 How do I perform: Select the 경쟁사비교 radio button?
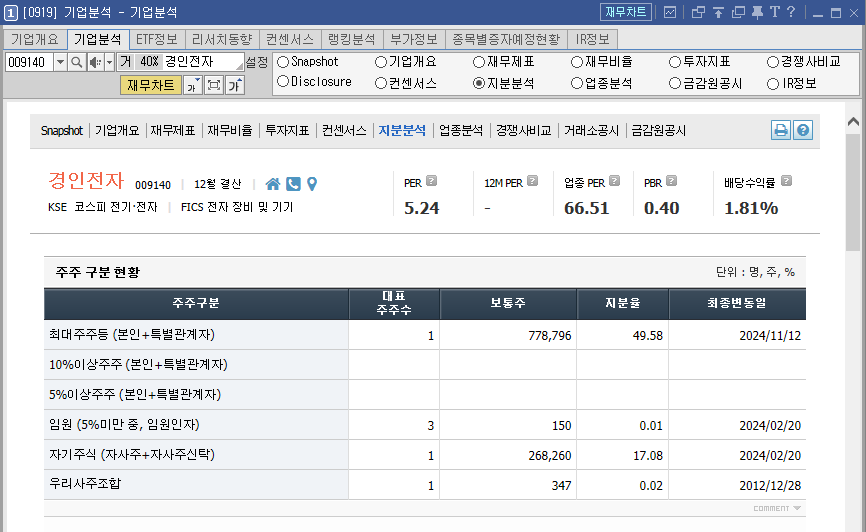click(773, 62)
